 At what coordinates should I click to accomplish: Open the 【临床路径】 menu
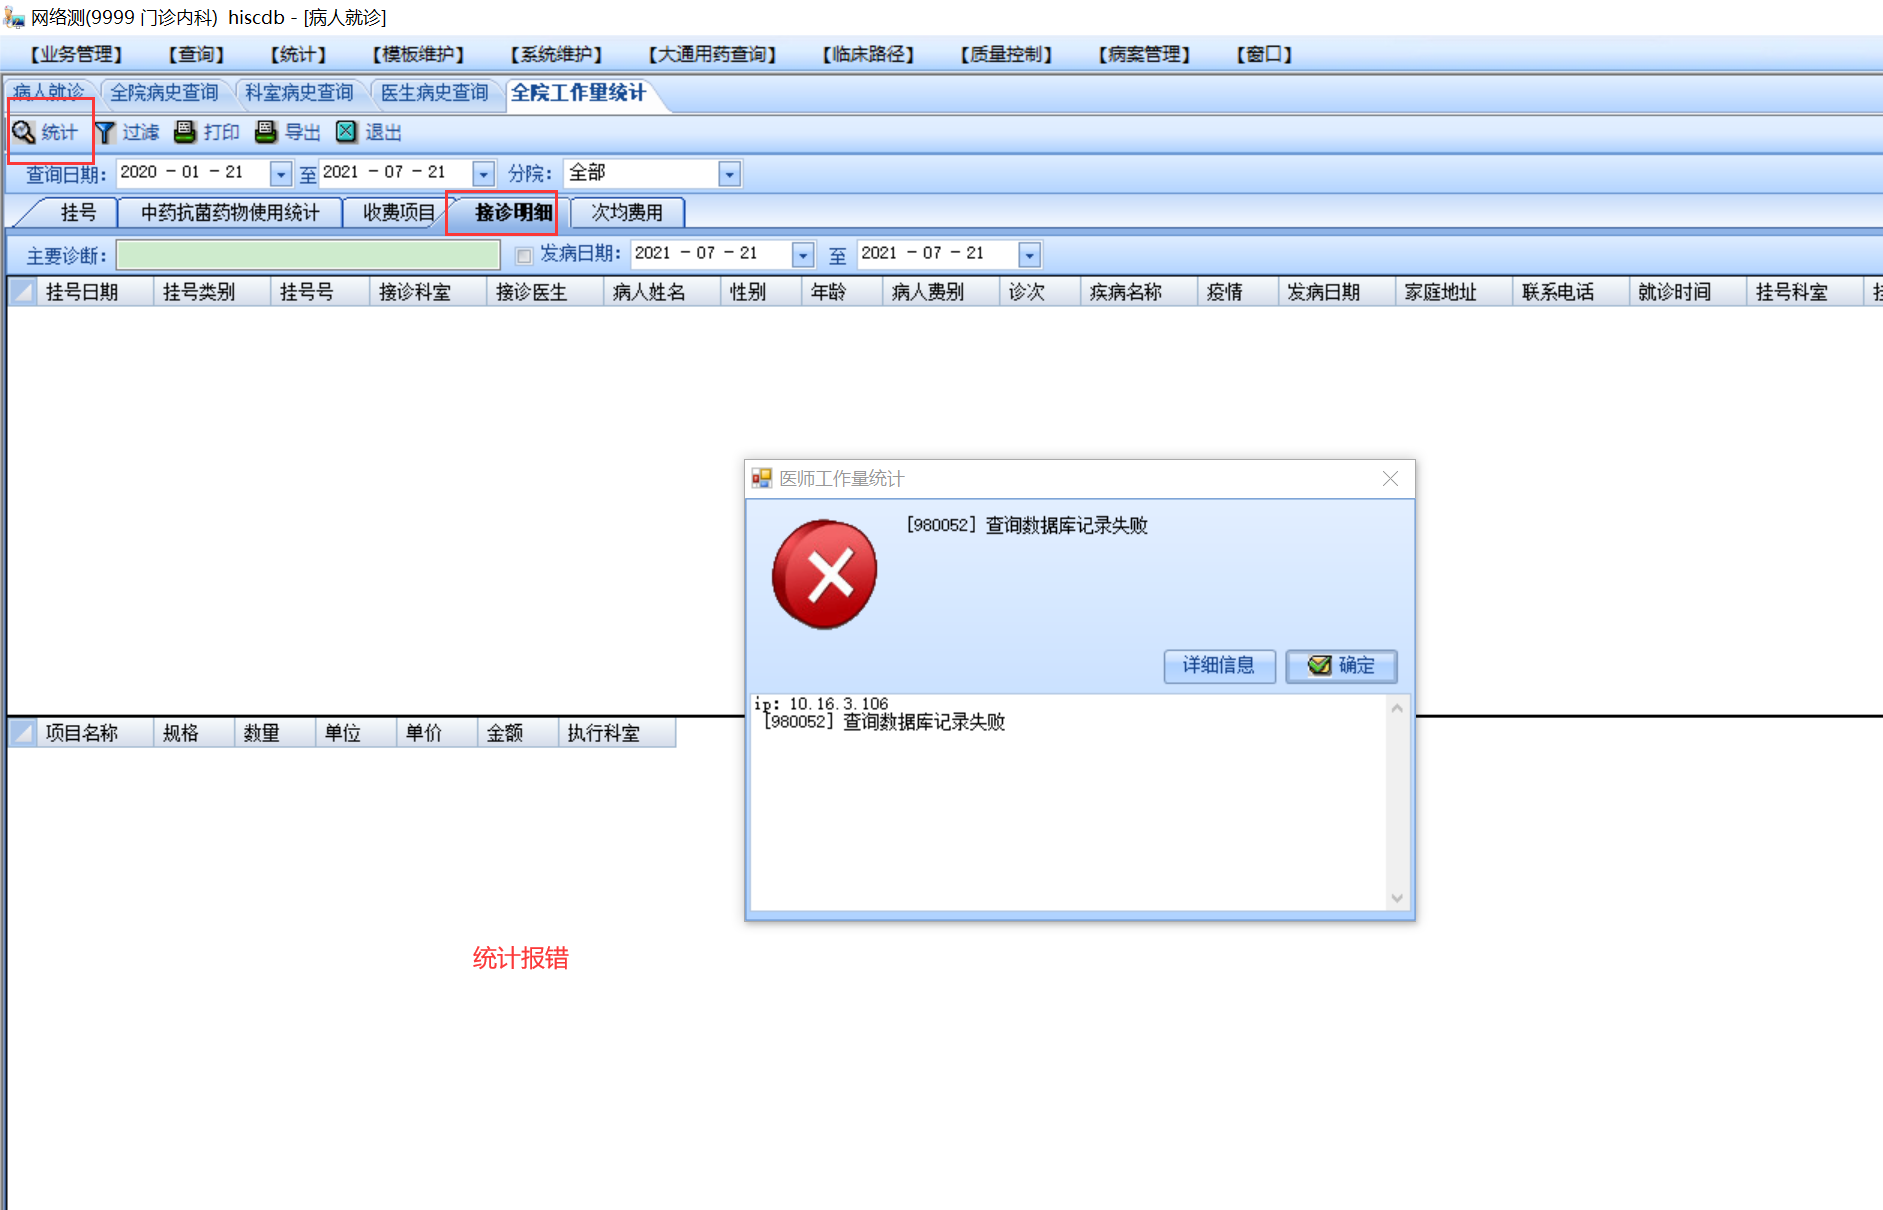(868, 54)
